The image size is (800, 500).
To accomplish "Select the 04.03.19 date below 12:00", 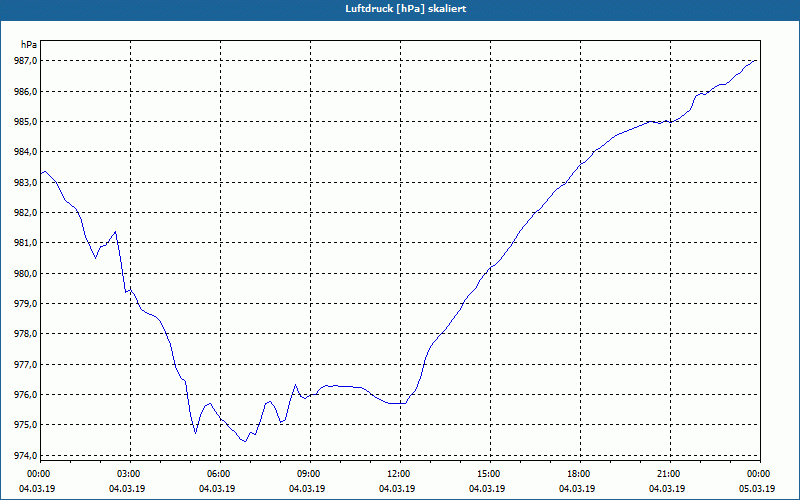I will click(x=397, y=489).
